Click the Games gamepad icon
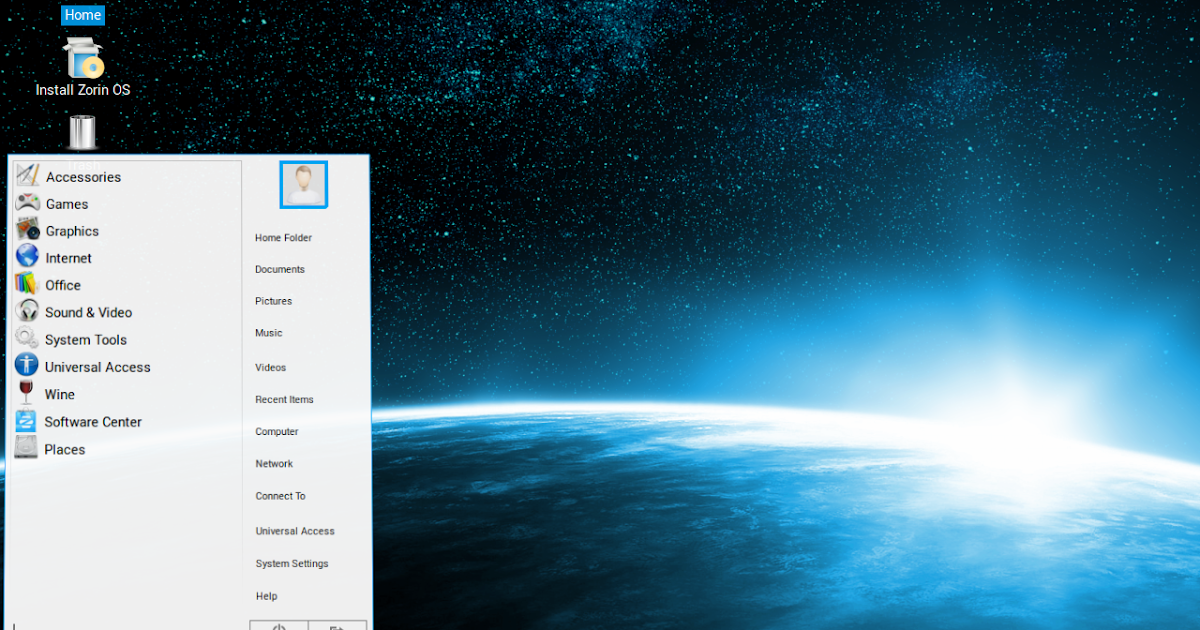 click(26, 202)
